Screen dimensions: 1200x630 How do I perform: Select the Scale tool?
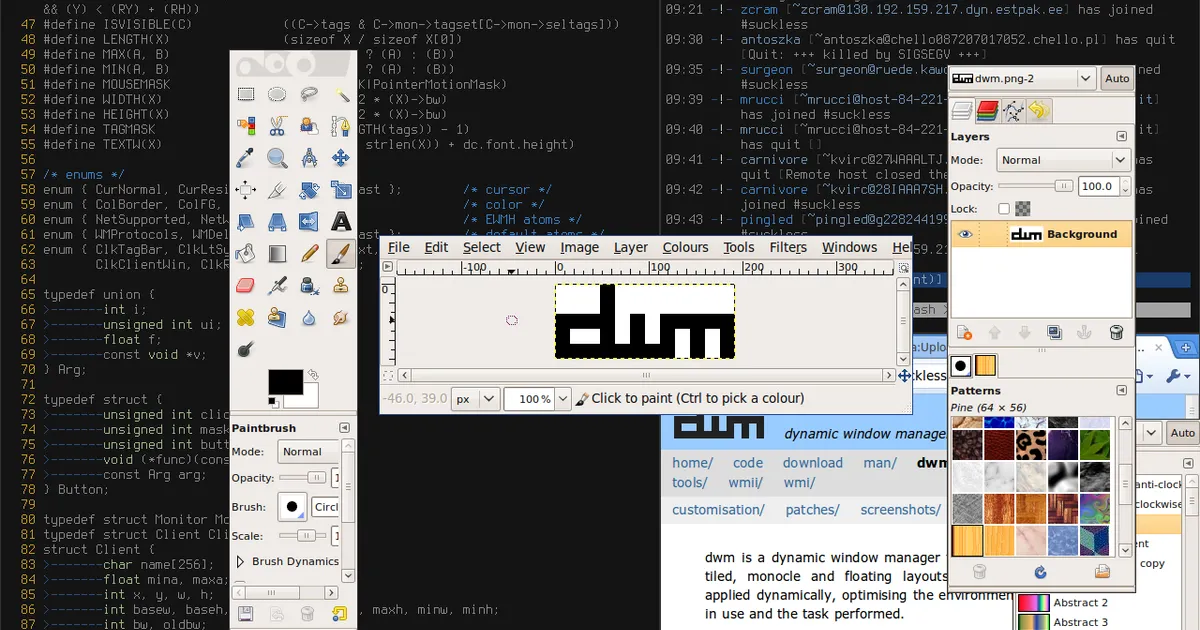(341, 190)
